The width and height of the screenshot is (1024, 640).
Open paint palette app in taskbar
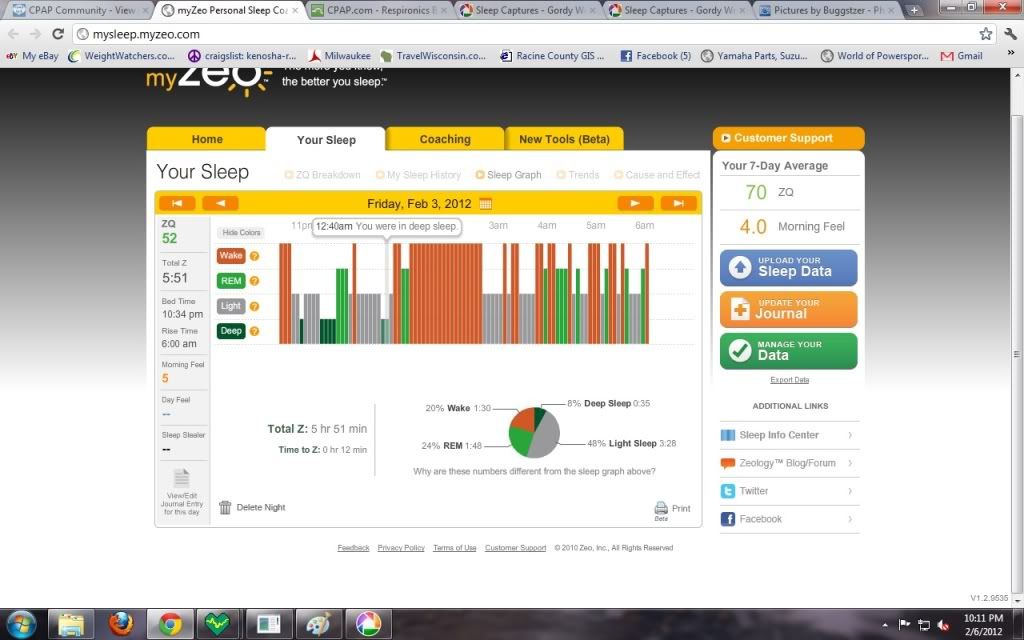(x=319, y=624)
